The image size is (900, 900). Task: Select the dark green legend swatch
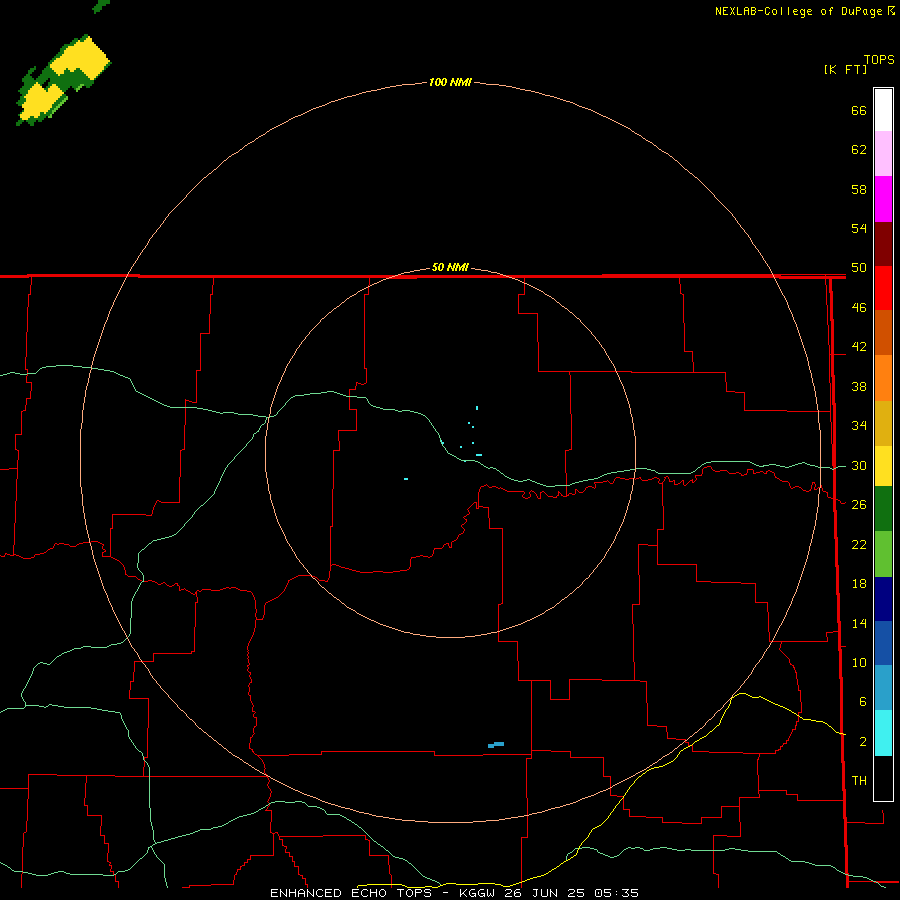coord(883,509)
